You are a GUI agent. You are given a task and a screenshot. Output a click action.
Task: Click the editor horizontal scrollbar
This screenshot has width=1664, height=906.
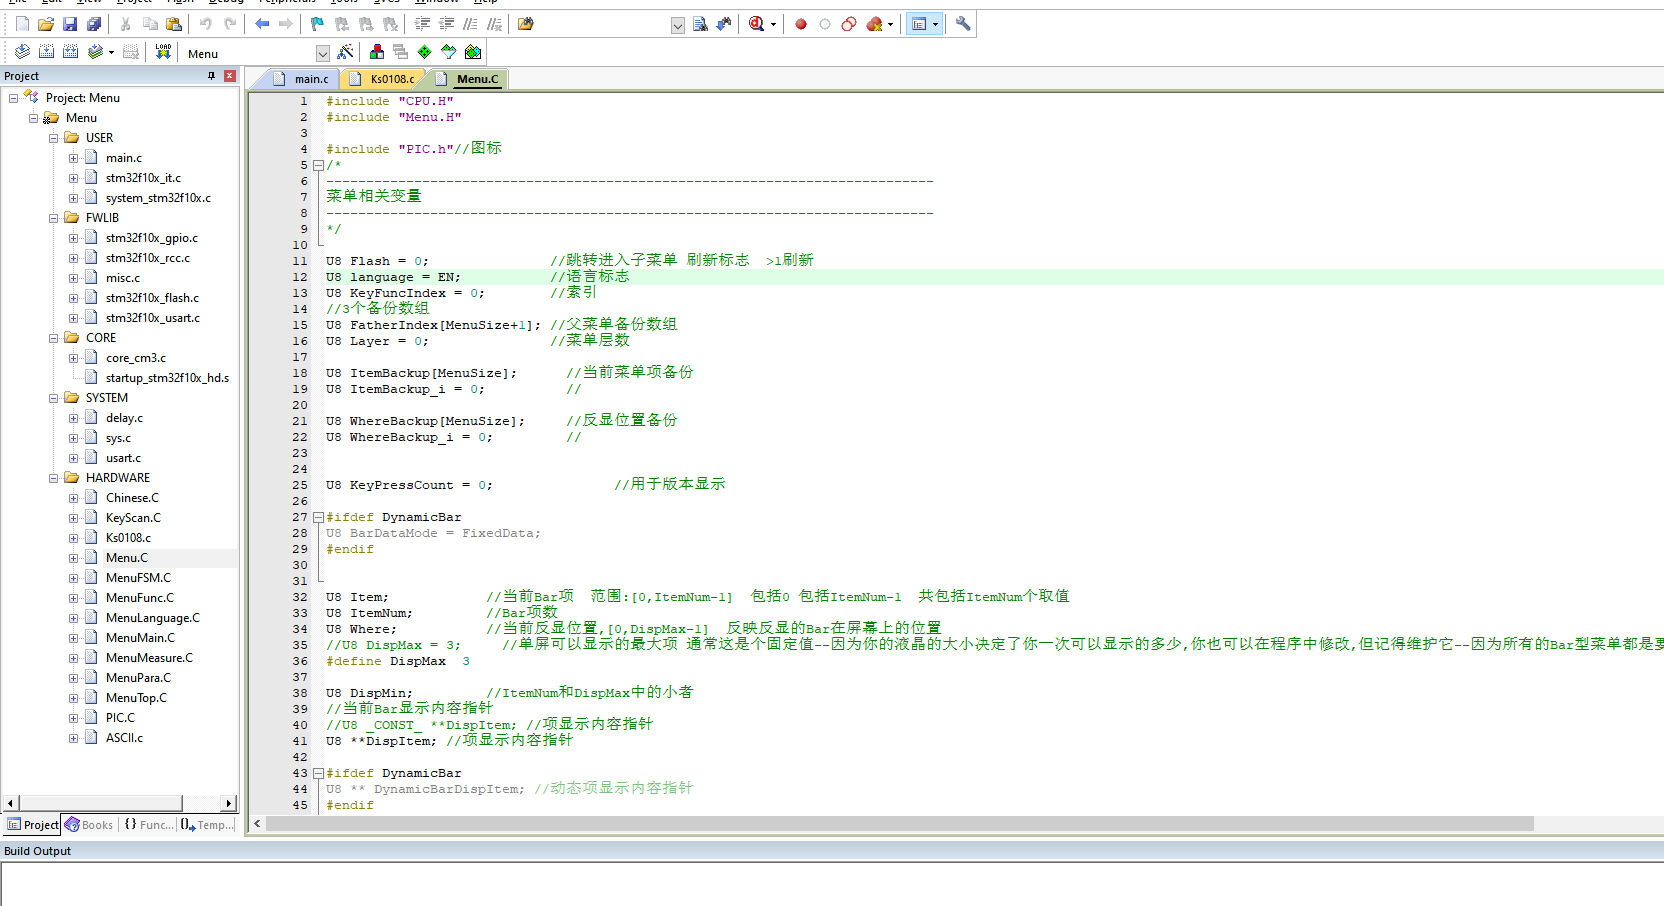(900, 823)
